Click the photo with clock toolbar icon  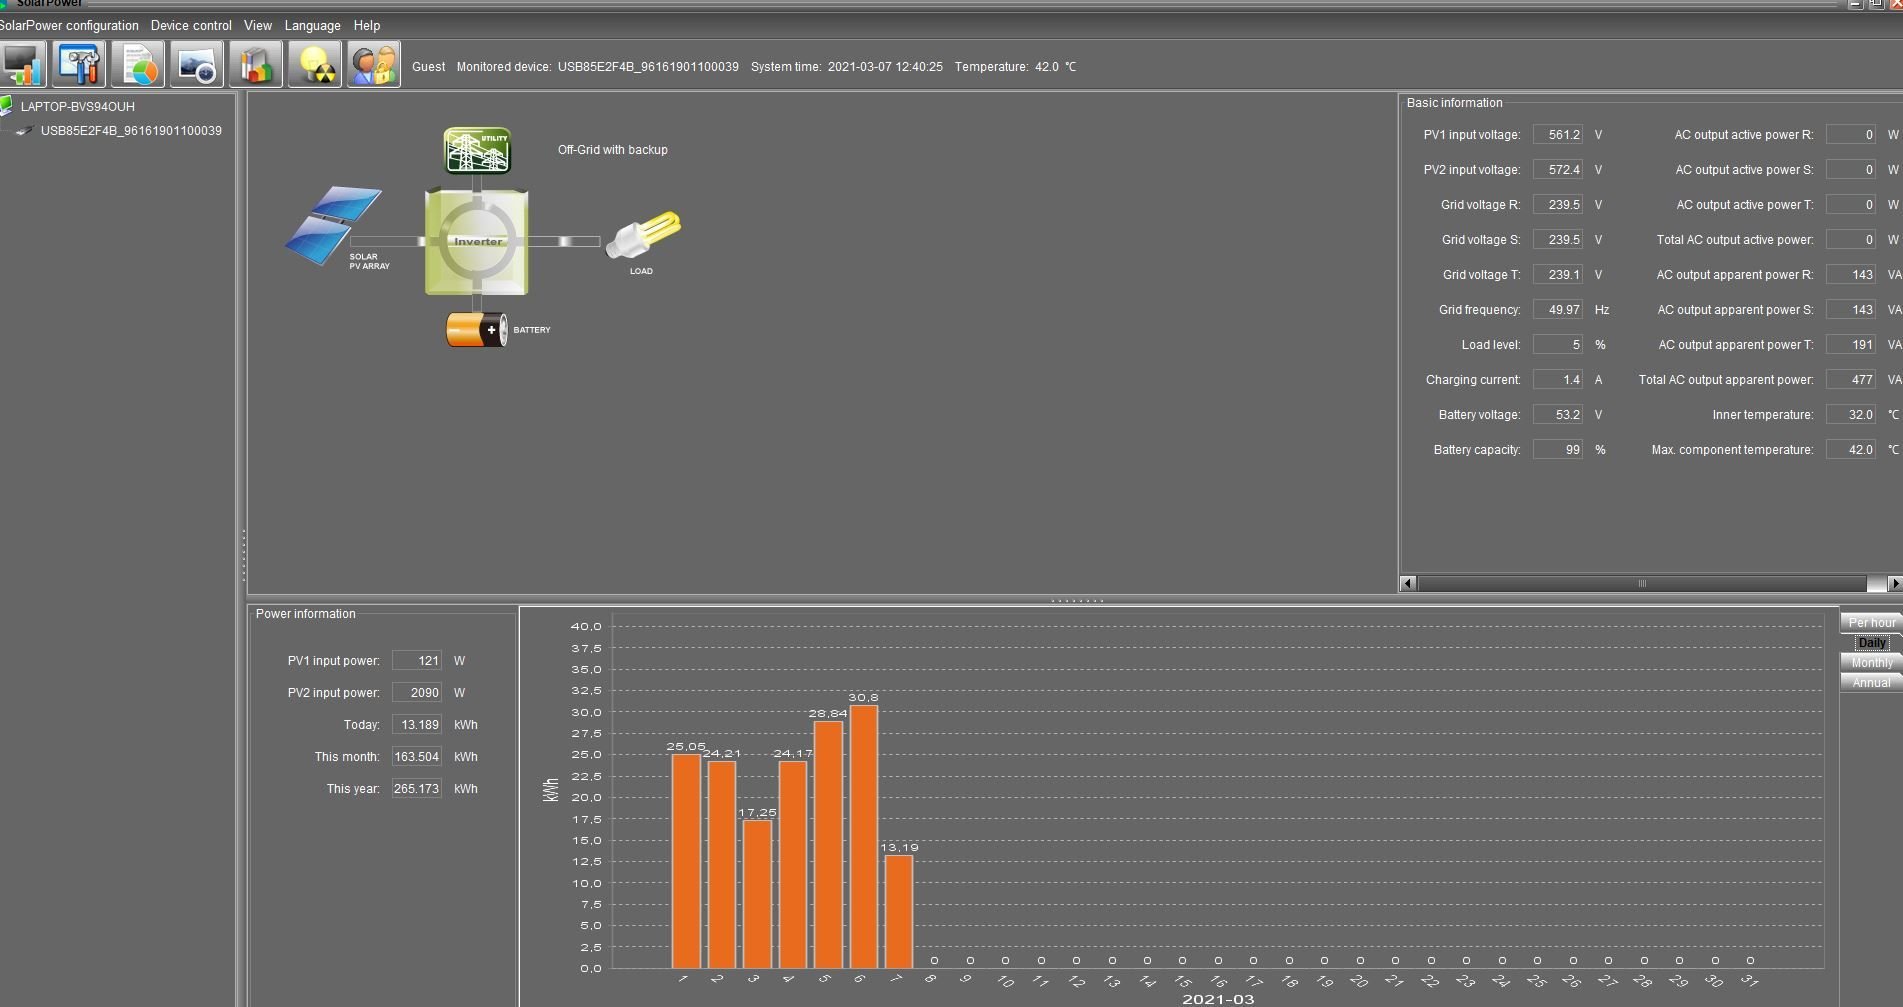click(196, 66)
